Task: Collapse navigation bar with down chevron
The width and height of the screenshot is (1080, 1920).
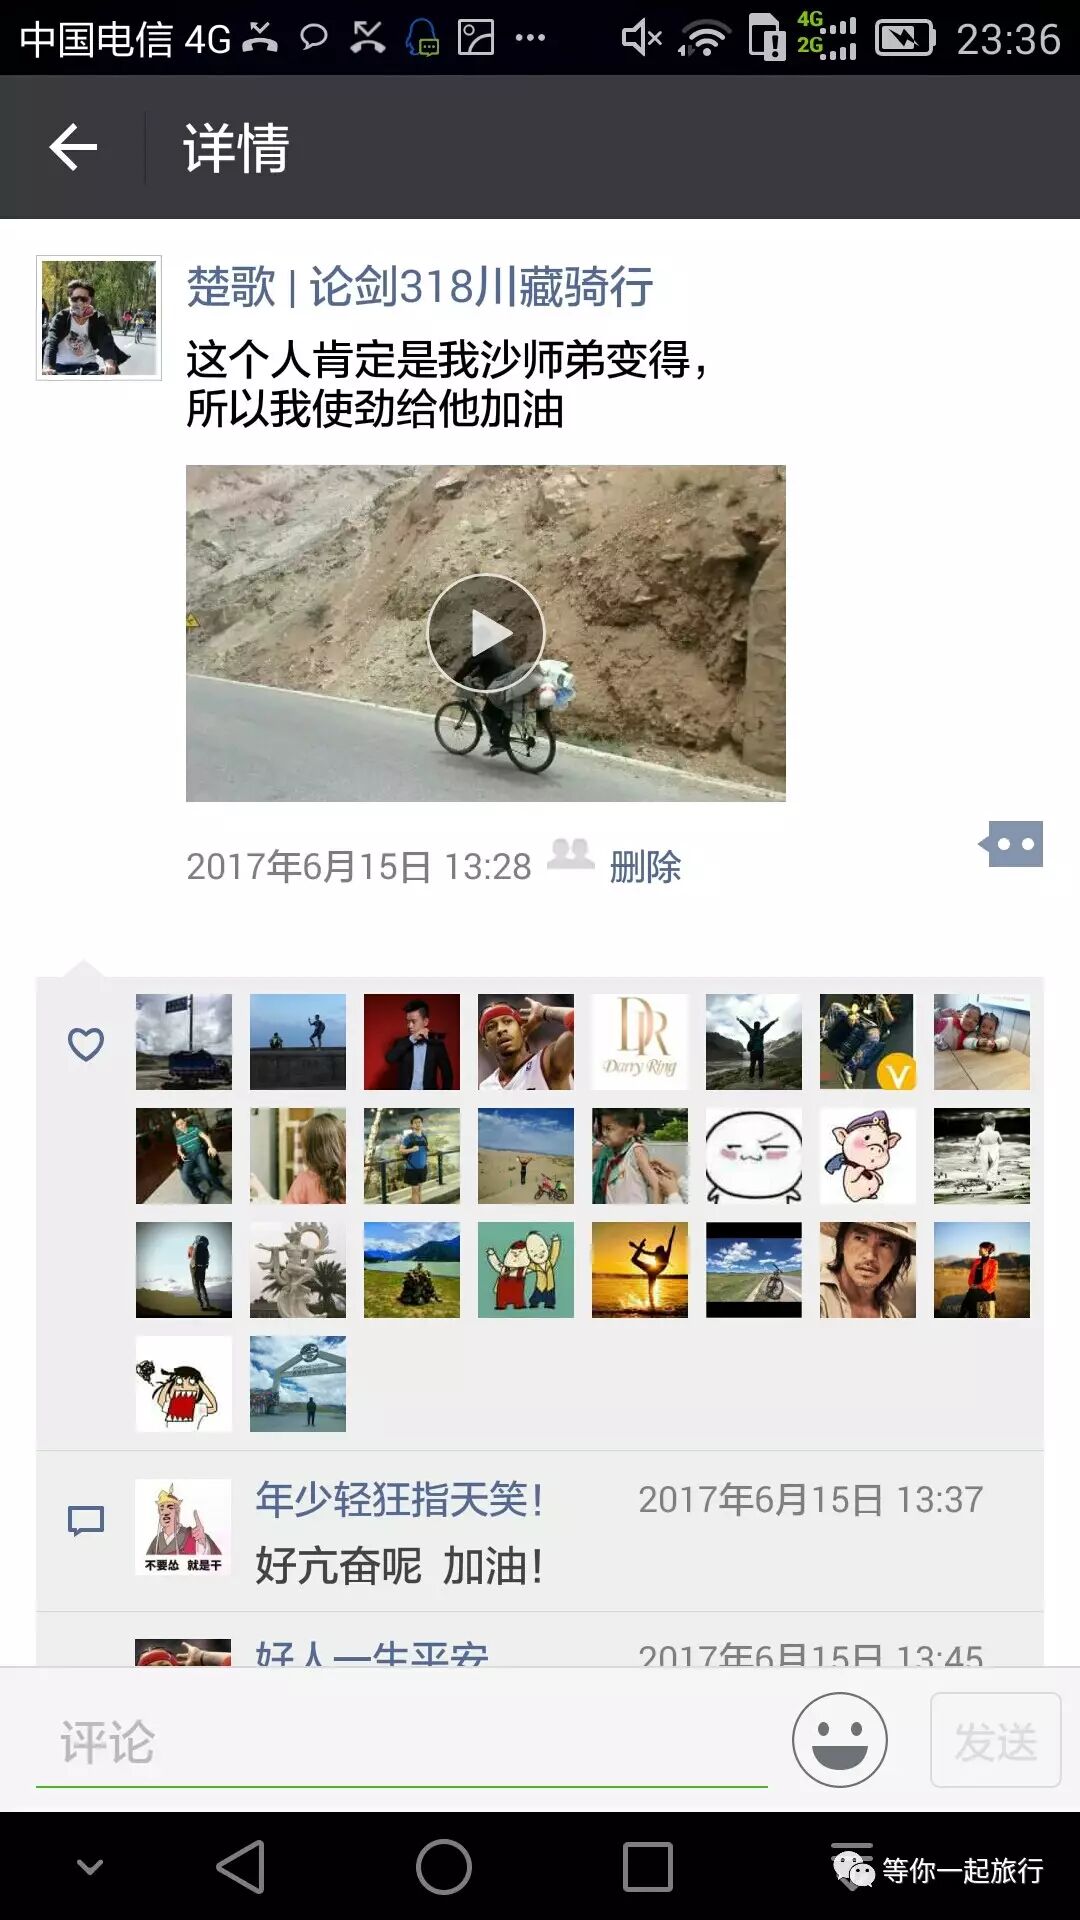Action: pos(90,1867)
